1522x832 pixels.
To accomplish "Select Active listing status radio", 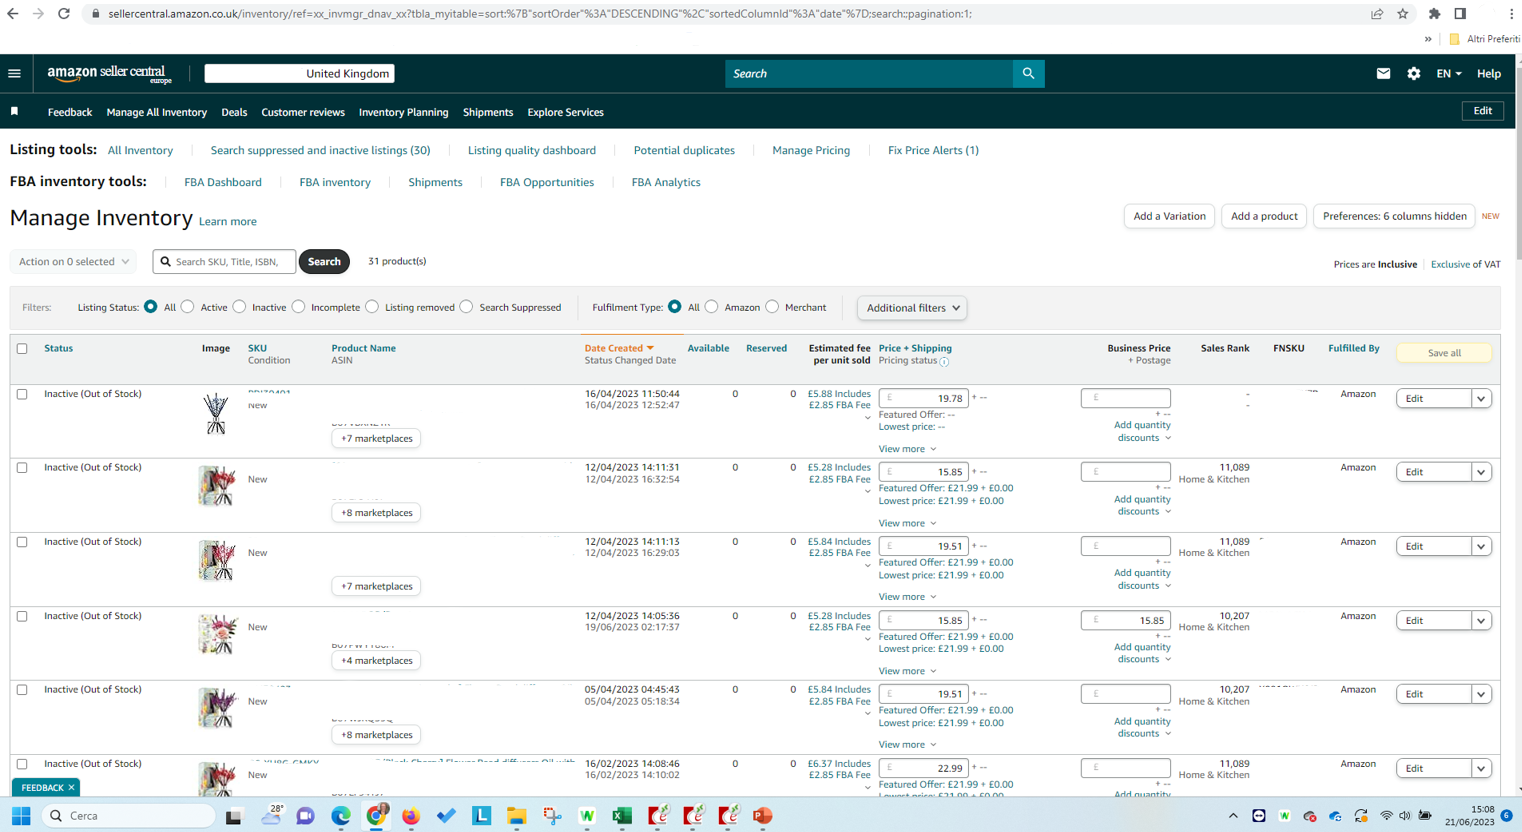I will (188, 307).
